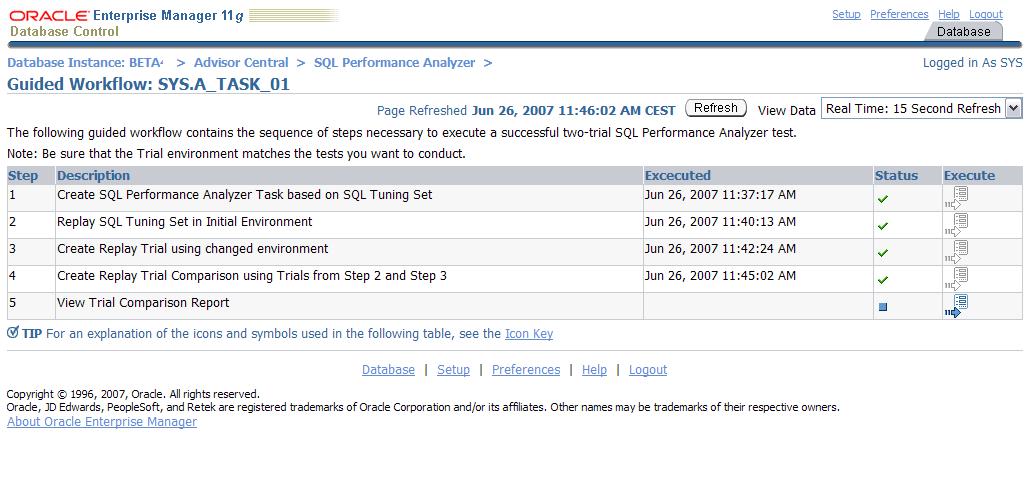Click execute icon for Replay SQL Tuning Set step
The height and width of the screenshot is (504, 1029).
point(957,224)
